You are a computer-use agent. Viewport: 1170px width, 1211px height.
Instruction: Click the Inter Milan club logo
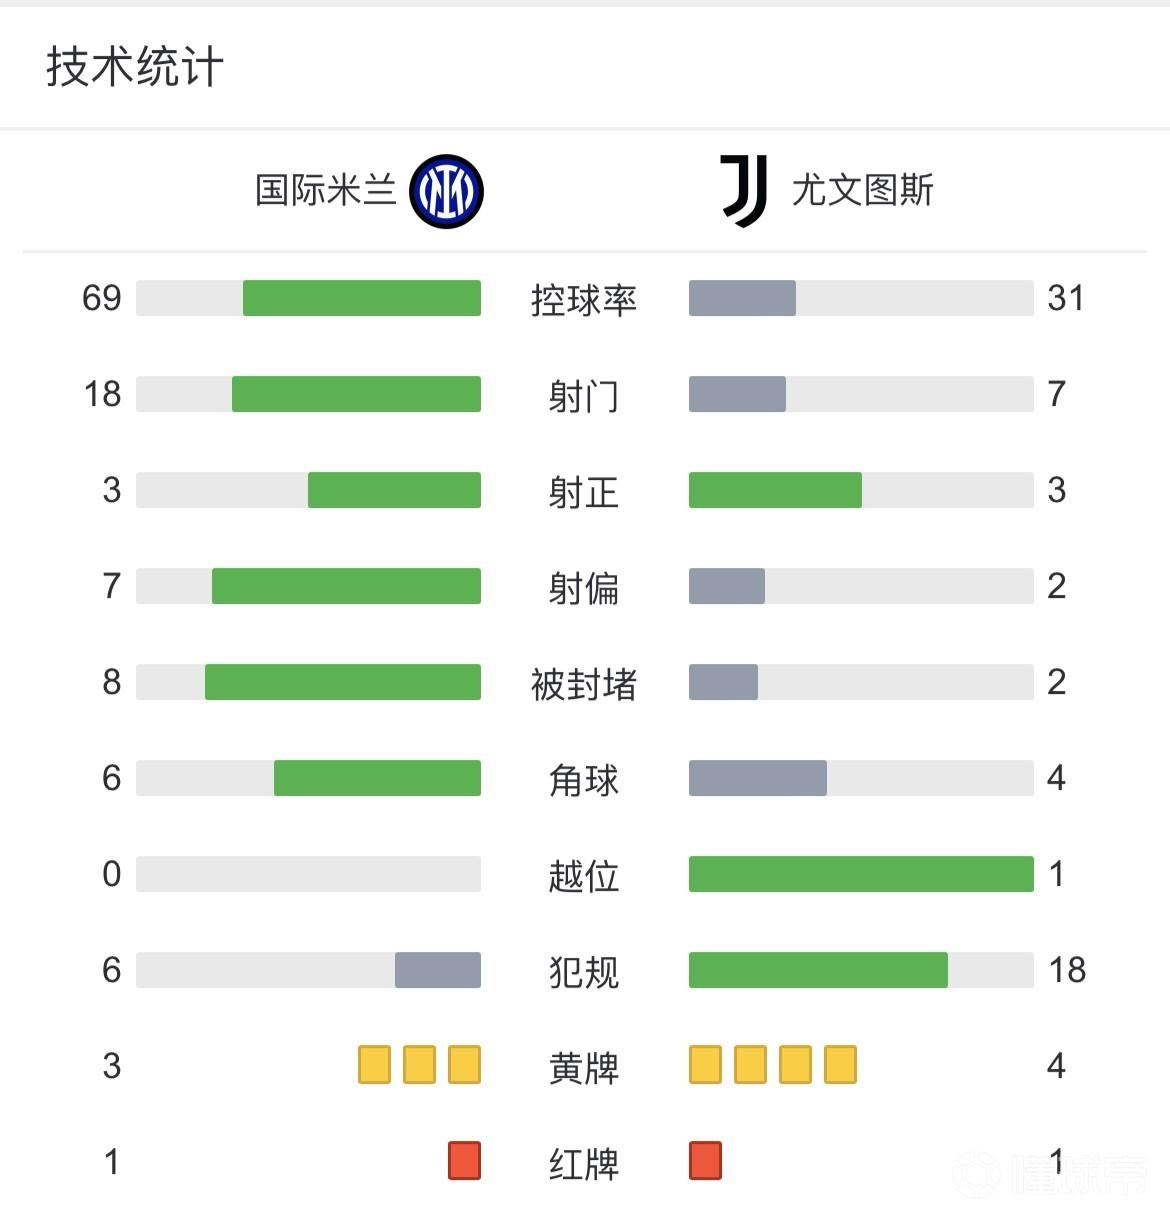tap(446, 191)
